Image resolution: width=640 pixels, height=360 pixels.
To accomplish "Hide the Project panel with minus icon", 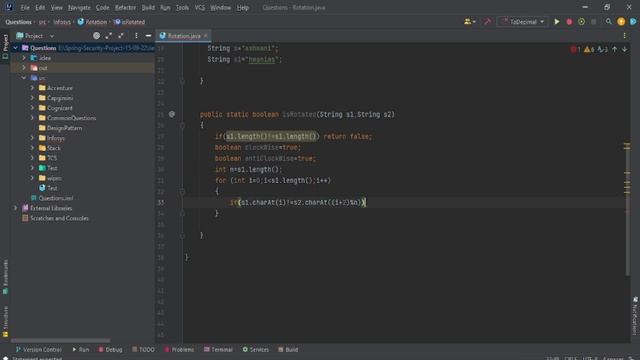I will click(148, 36).
